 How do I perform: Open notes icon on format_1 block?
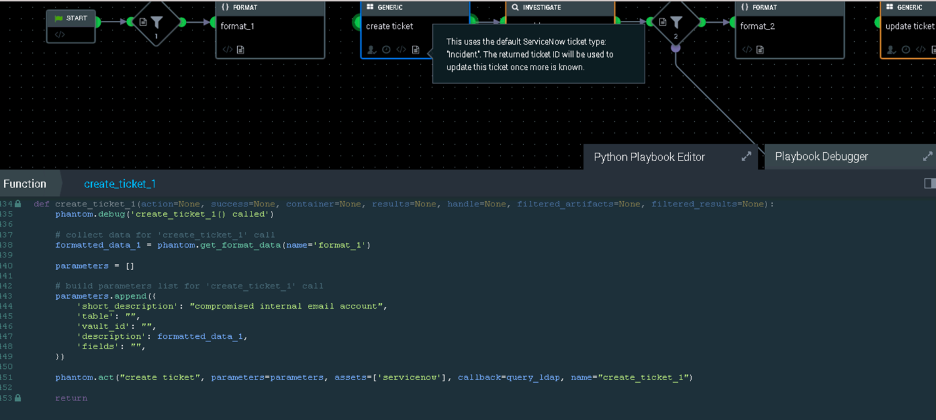(241, 49)
